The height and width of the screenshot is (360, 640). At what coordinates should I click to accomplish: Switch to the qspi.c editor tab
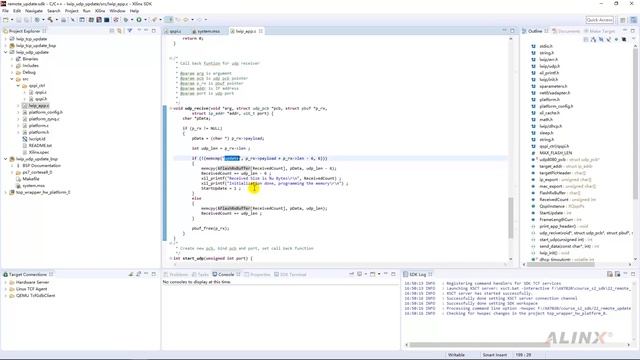coord(175,31)
